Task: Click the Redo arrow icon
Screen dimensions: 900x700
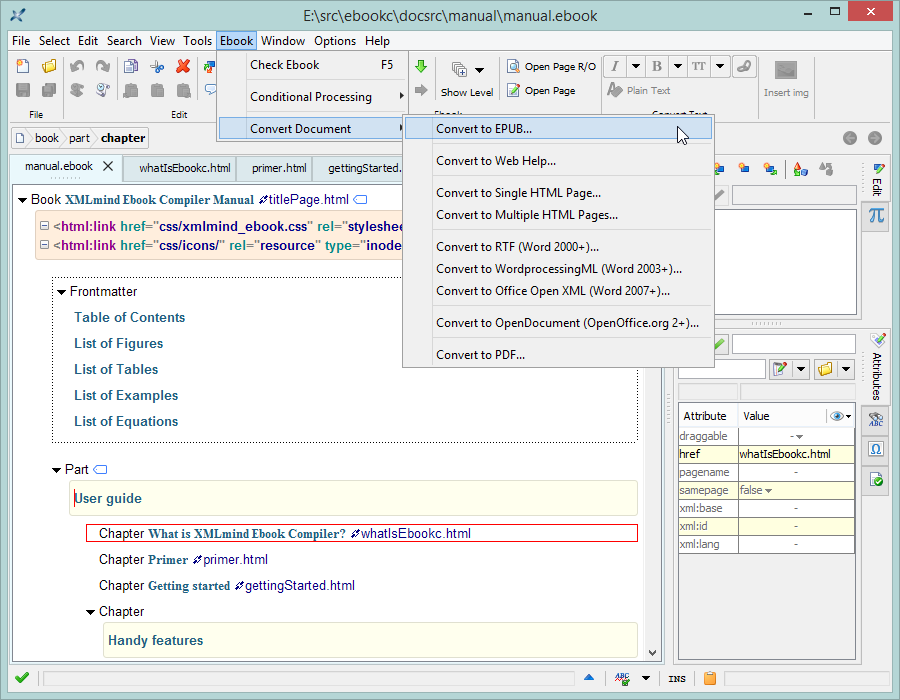Action: pos(103,66)
